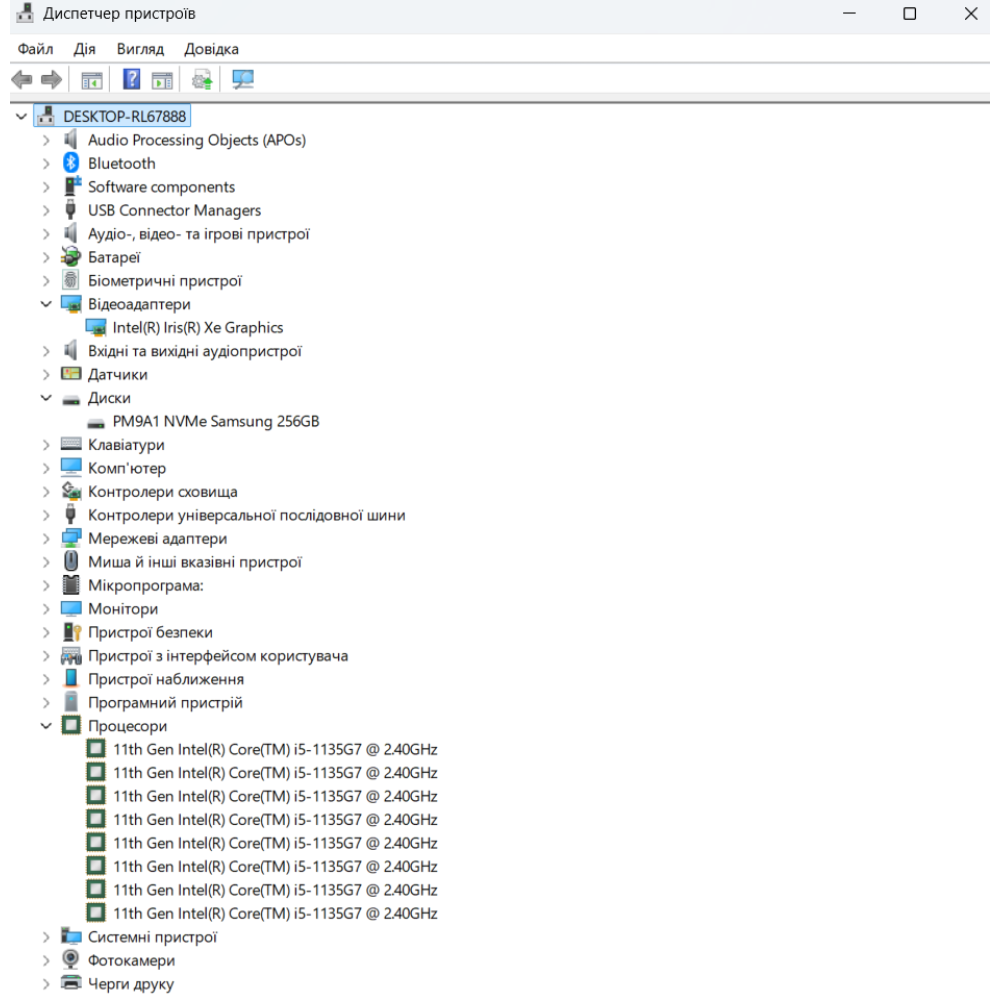Click the Фотокамери webcam icon
Viewport: 1000px width, 1000px height.
71,960
